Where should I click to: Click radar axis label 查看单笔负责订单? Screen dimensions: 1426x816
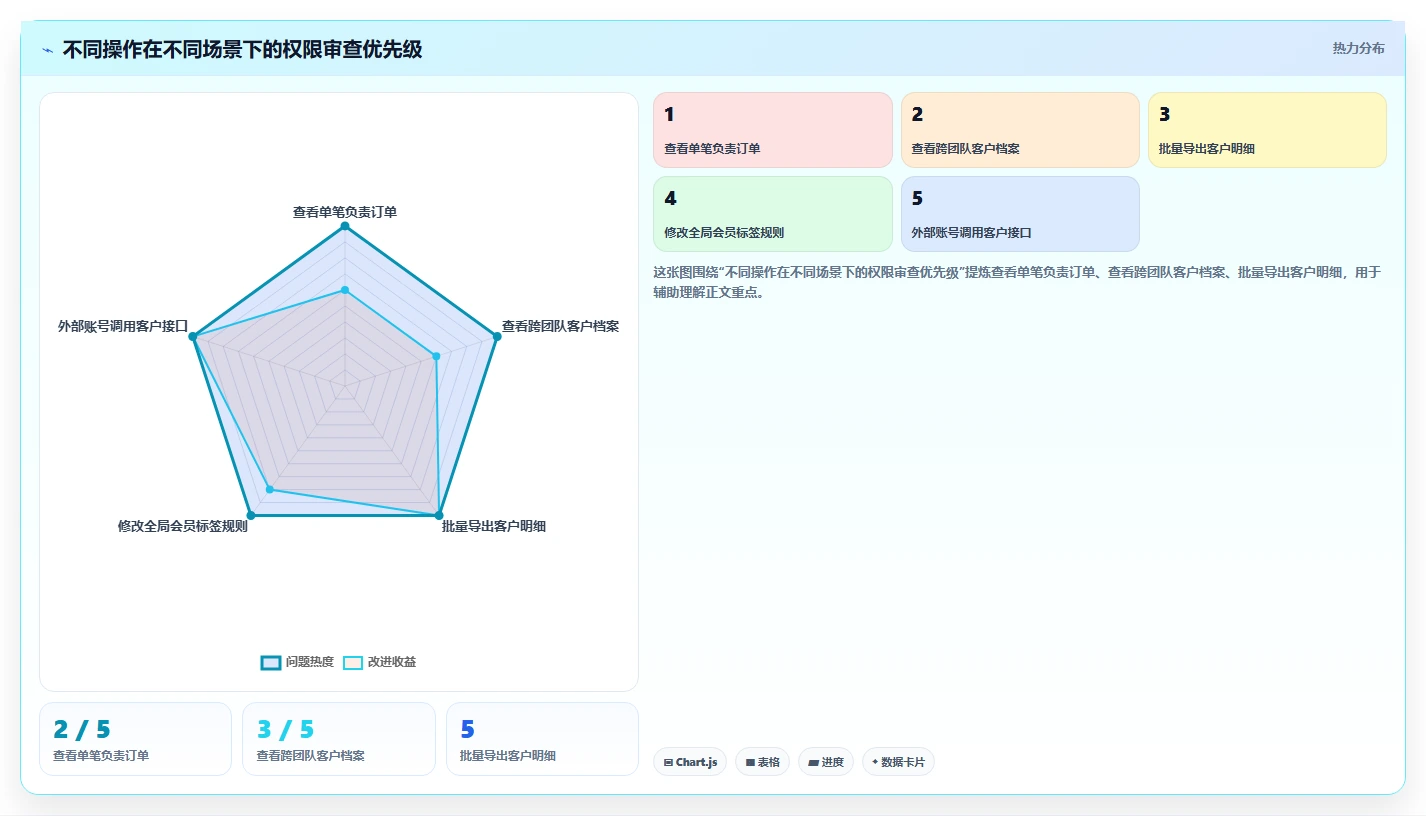pyautogui.click(x=345, y=212)
